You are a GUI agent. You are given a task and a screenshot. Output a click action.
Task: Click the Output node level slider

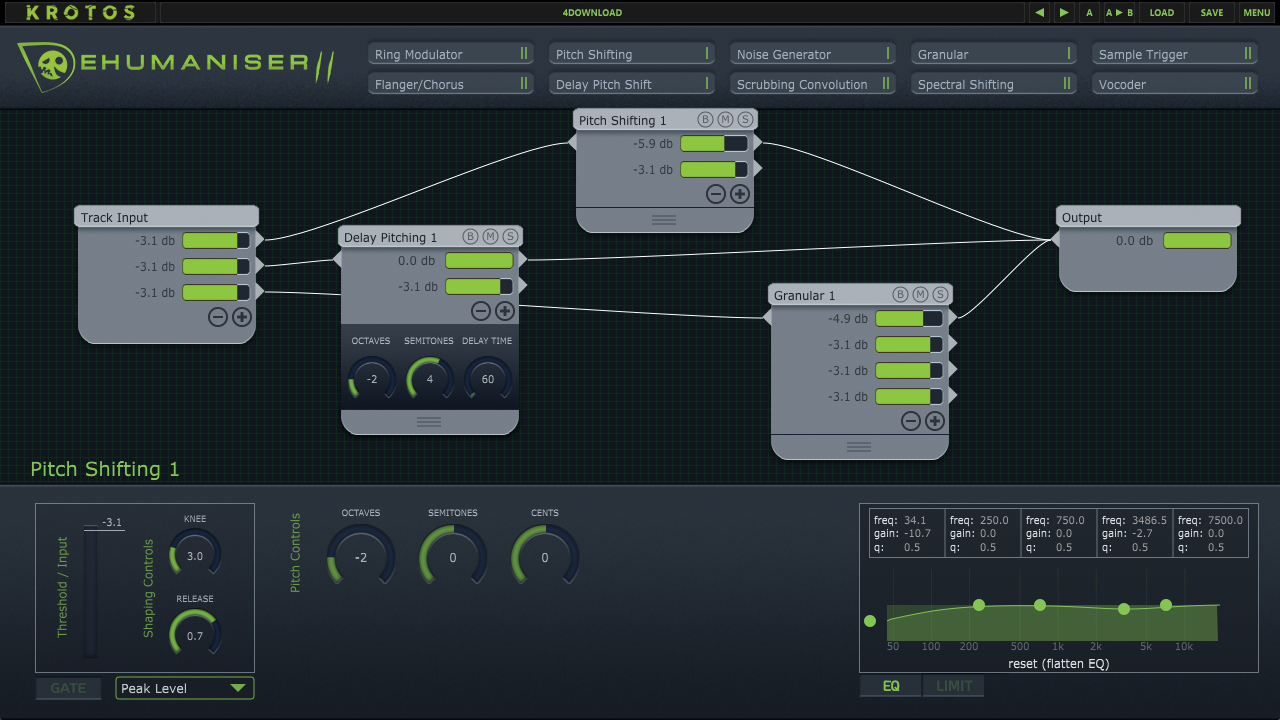tap(1197, 241)
